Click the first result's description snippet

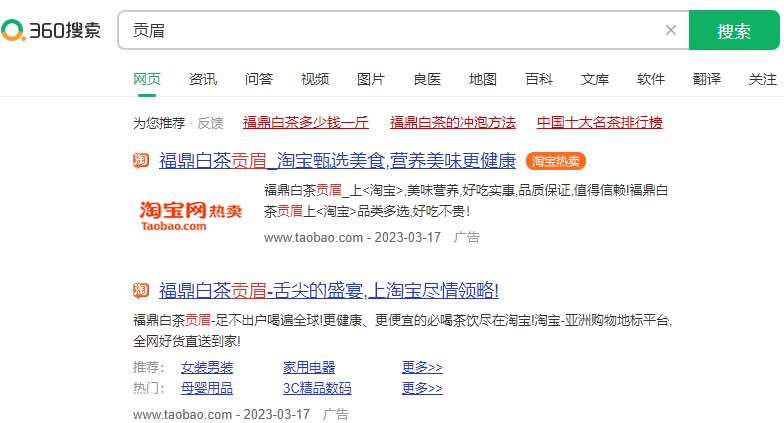(x=466, y=200)
